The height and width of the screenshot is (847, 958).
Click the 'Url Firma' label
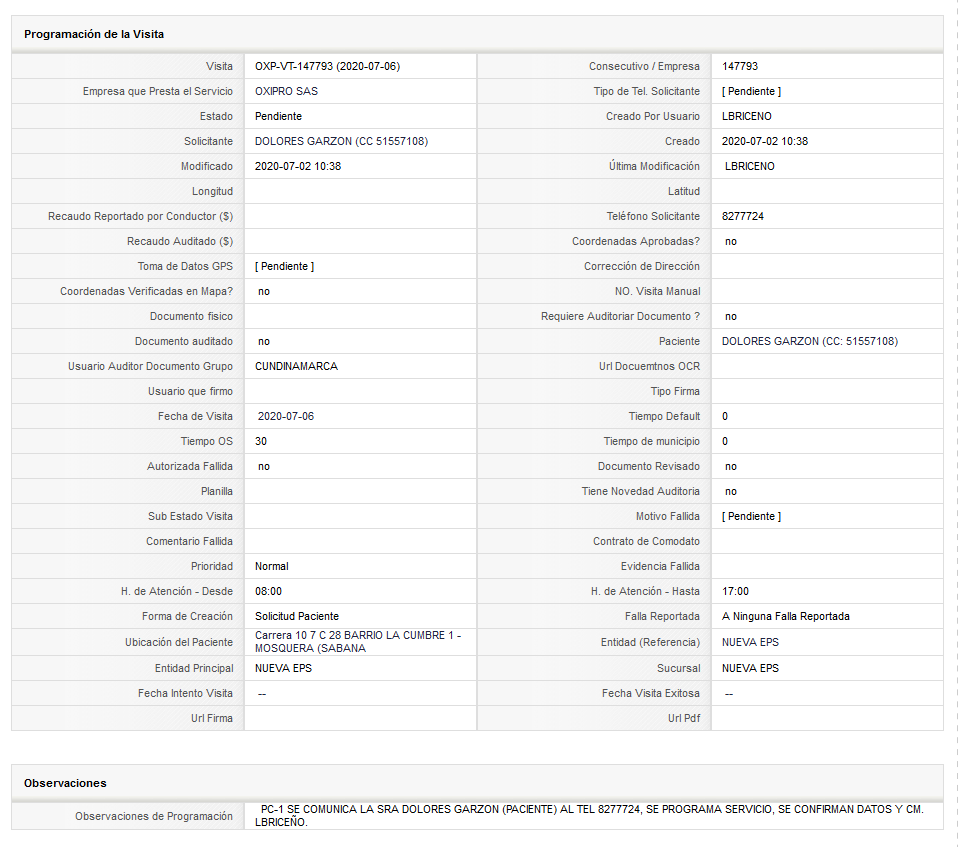[212, 719]
